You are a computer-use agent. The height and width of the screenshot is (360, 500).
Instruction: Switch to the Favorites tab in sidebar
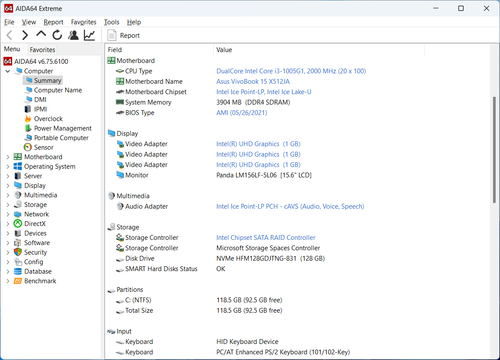[42, 50]
